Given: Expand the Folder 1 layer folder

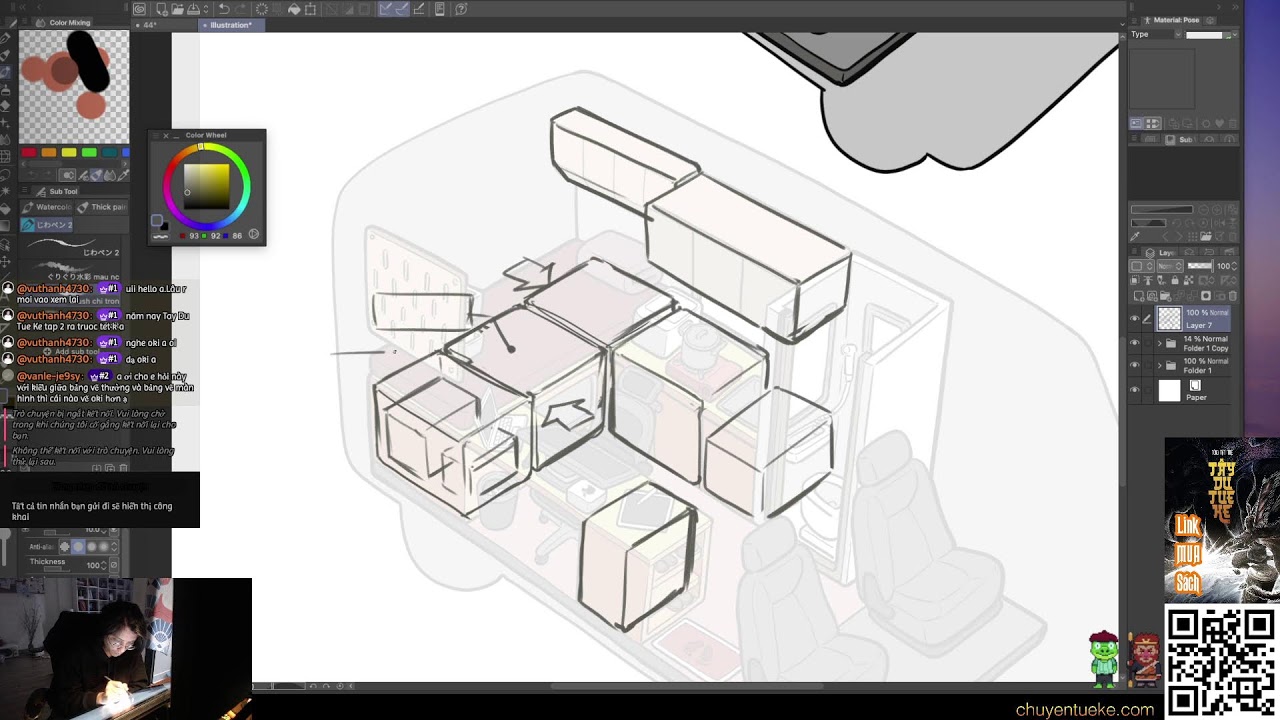Looking at the screenshot, I should coord(1160,365).
